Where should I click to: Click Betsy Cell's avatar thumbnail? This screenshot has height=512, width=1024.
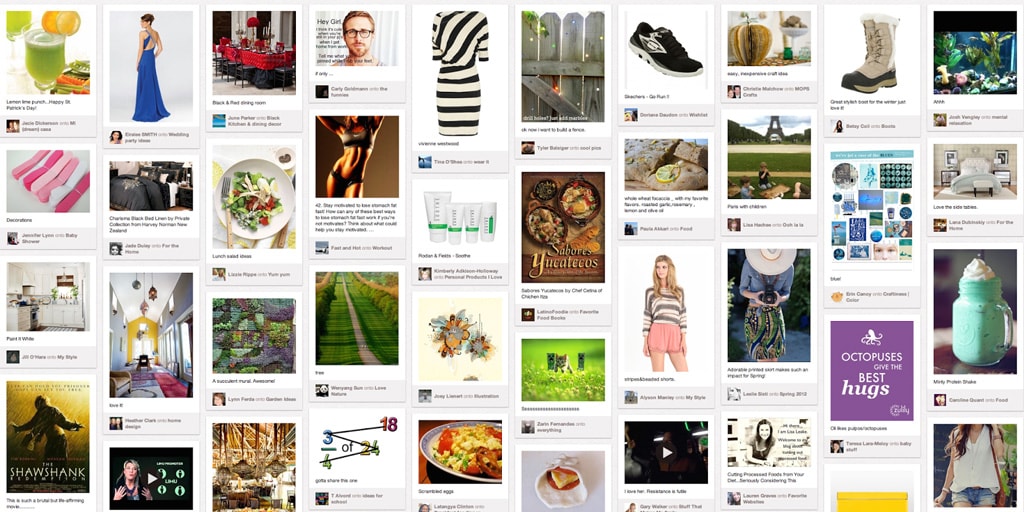(x=837, y=126)
